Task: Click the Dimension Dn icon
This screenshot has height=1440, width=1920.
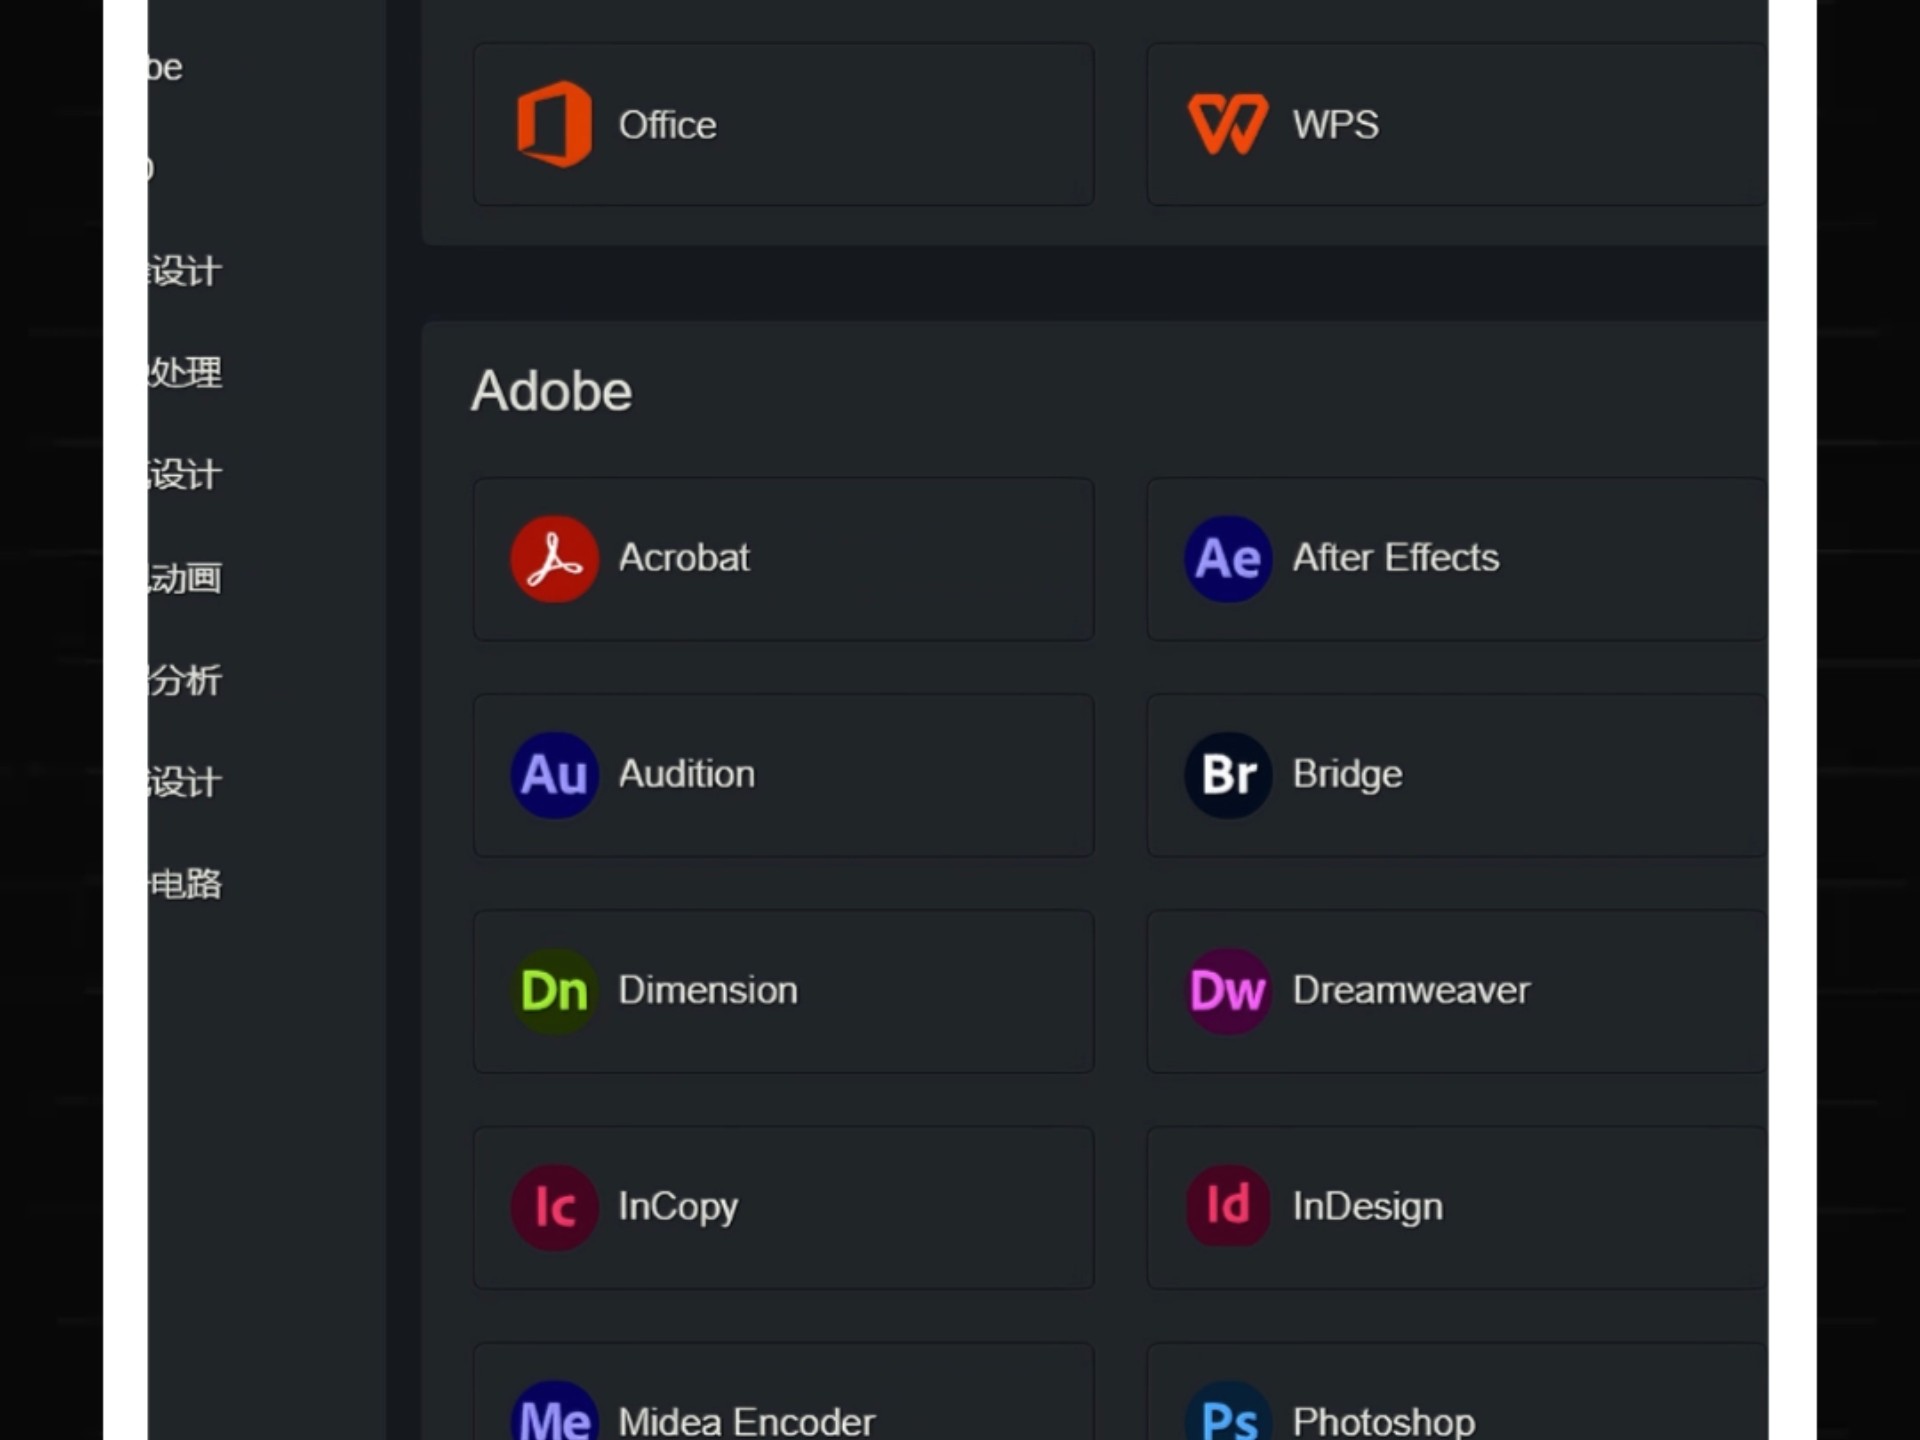Action: tap(555, 991)
